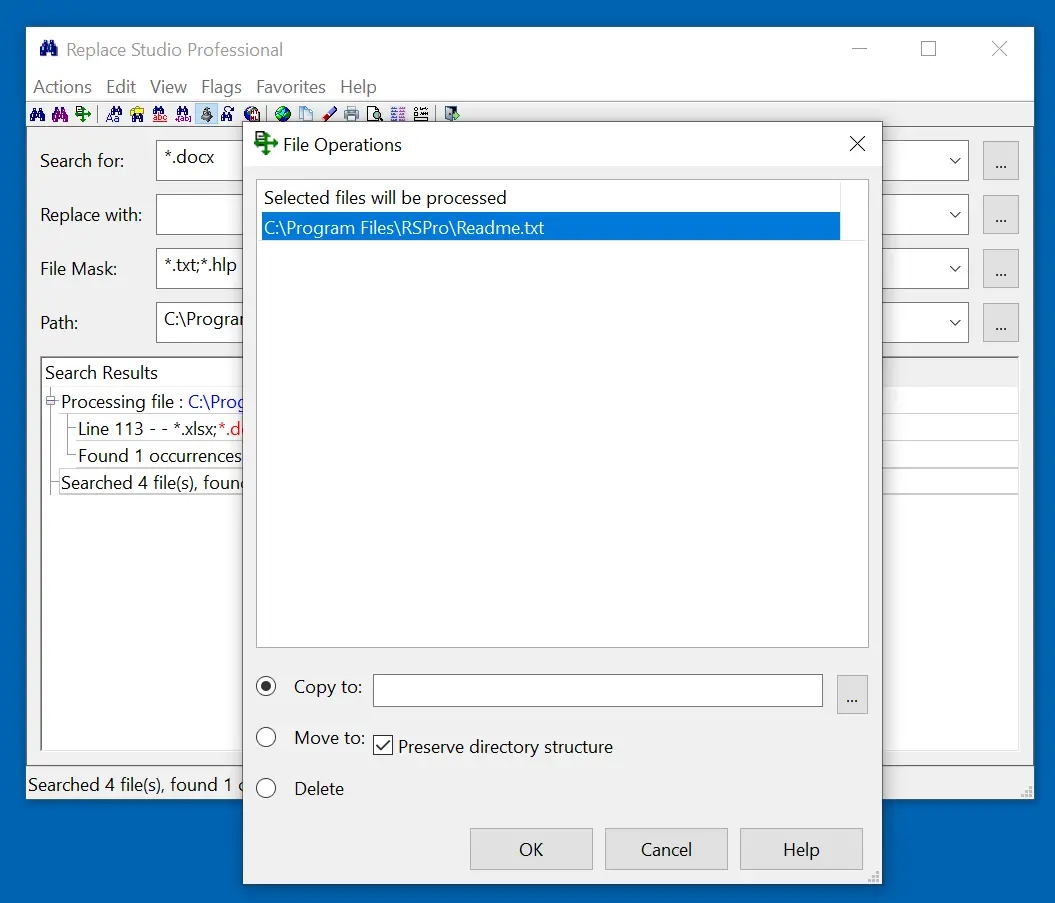This screenshot has height=903, width=1055.
Task: Click the File Operations dialog title icon
Action: 266,143
